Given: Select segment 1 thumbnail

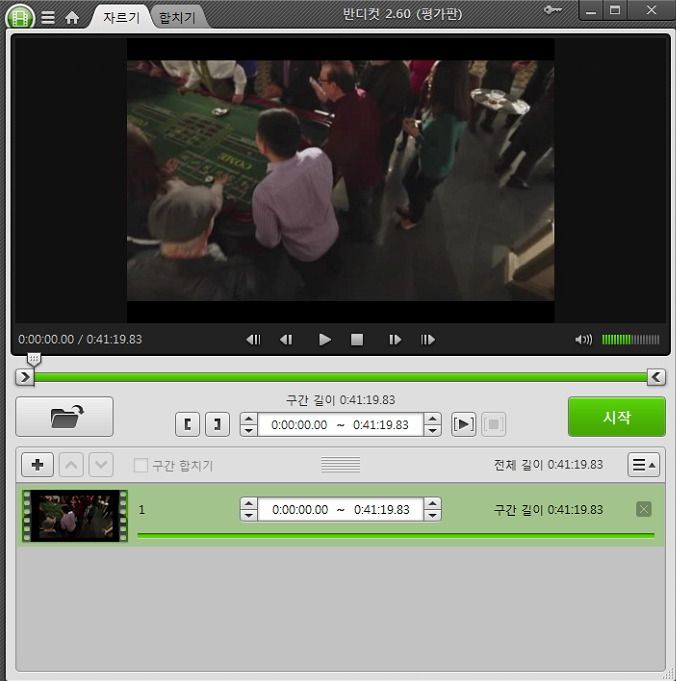Looking at the screenshot, I should pos(75,516).
